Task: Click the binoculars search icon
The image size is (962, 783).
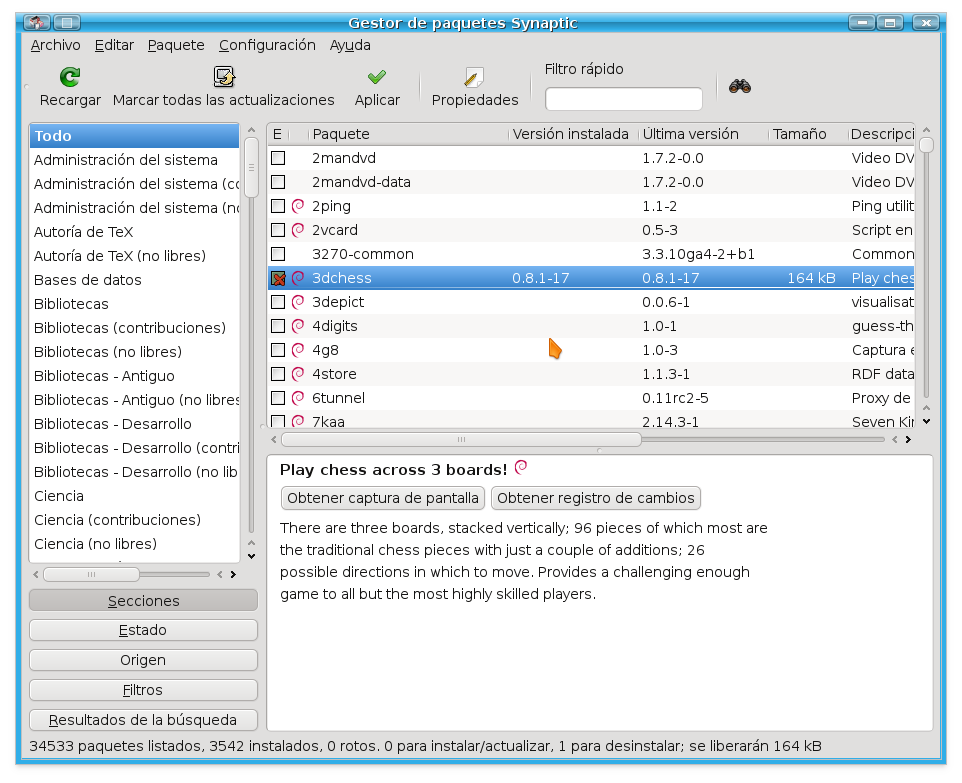Action: pyautogui.click(x=740, y=86)
